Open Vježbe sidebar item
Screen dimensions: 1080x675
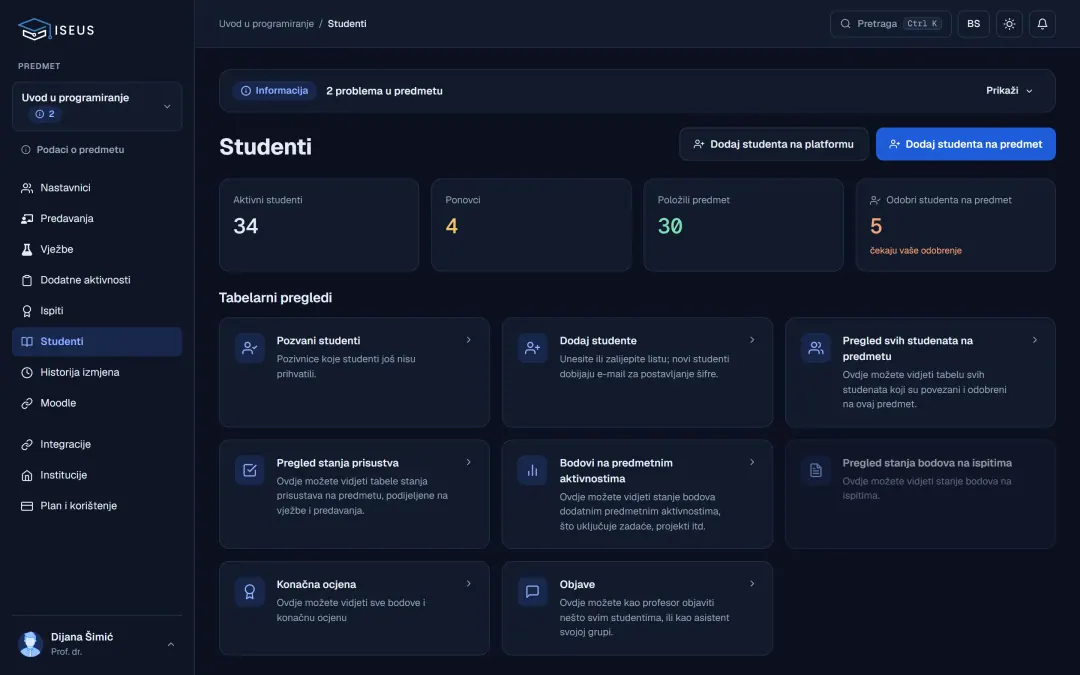[97, 249]
